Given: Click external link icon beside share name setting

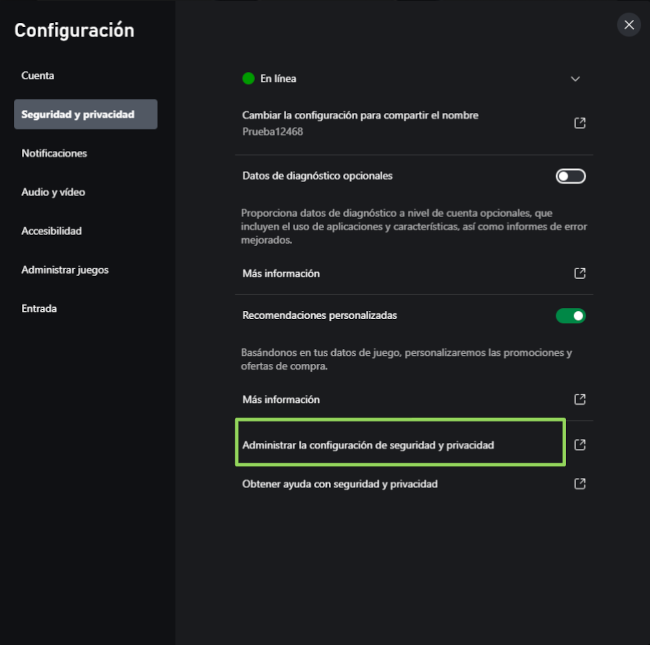Looking at the screenshot, I should 579,123.
